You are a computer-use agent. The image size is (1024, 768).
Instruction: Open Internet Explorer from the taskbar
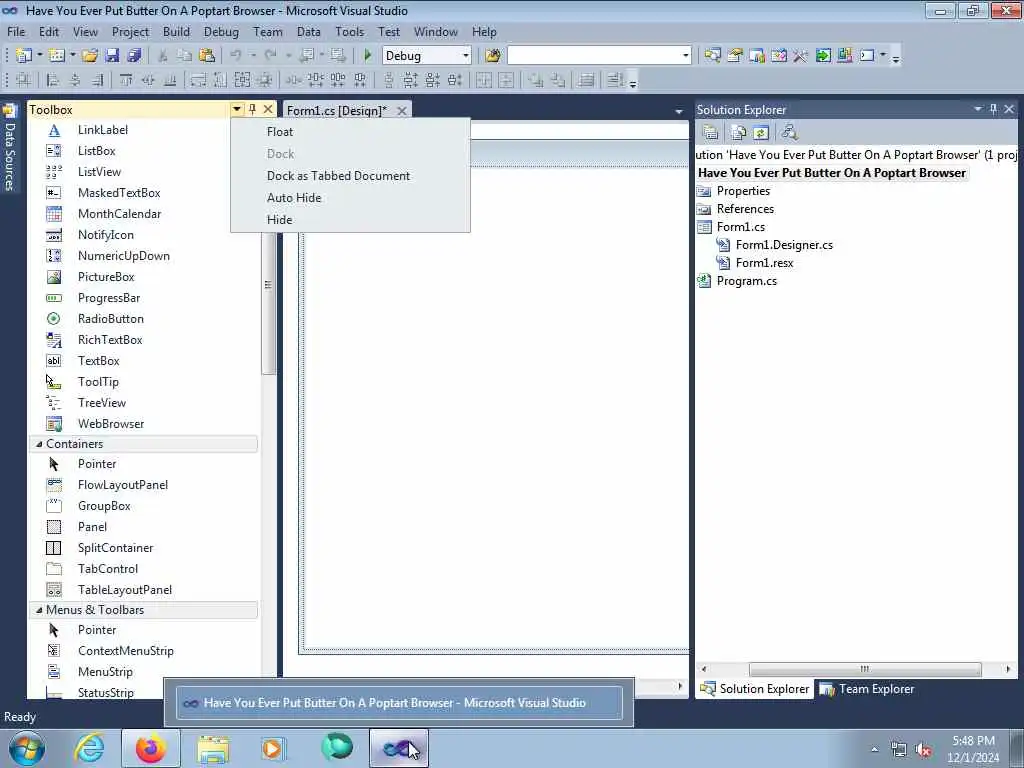tap(89, 748)
